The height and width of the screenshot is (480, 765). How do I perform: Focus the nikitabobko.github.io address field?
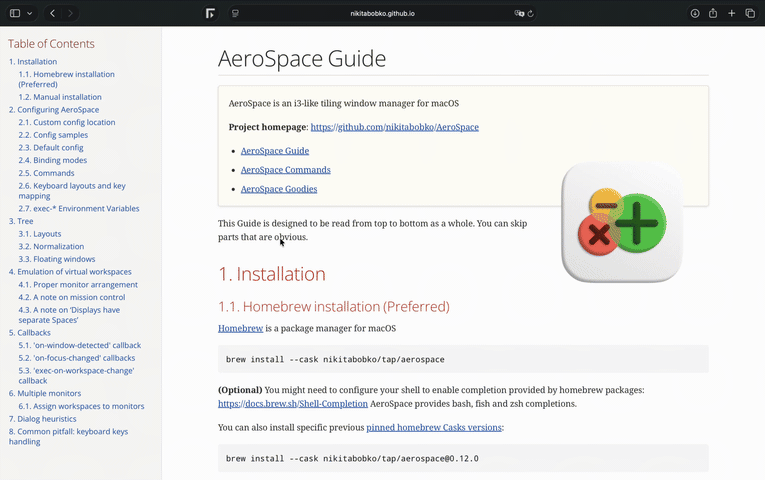point(382,13)
